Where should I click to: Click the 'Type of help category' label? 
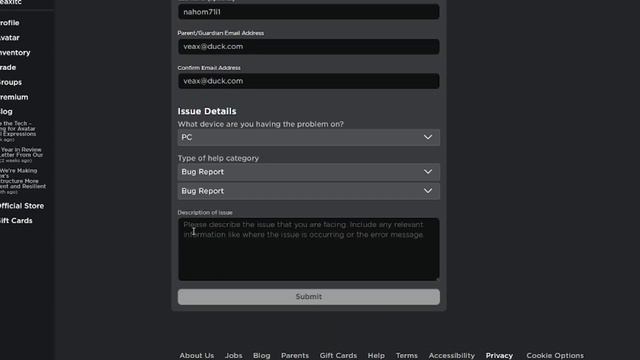[218, 158]
